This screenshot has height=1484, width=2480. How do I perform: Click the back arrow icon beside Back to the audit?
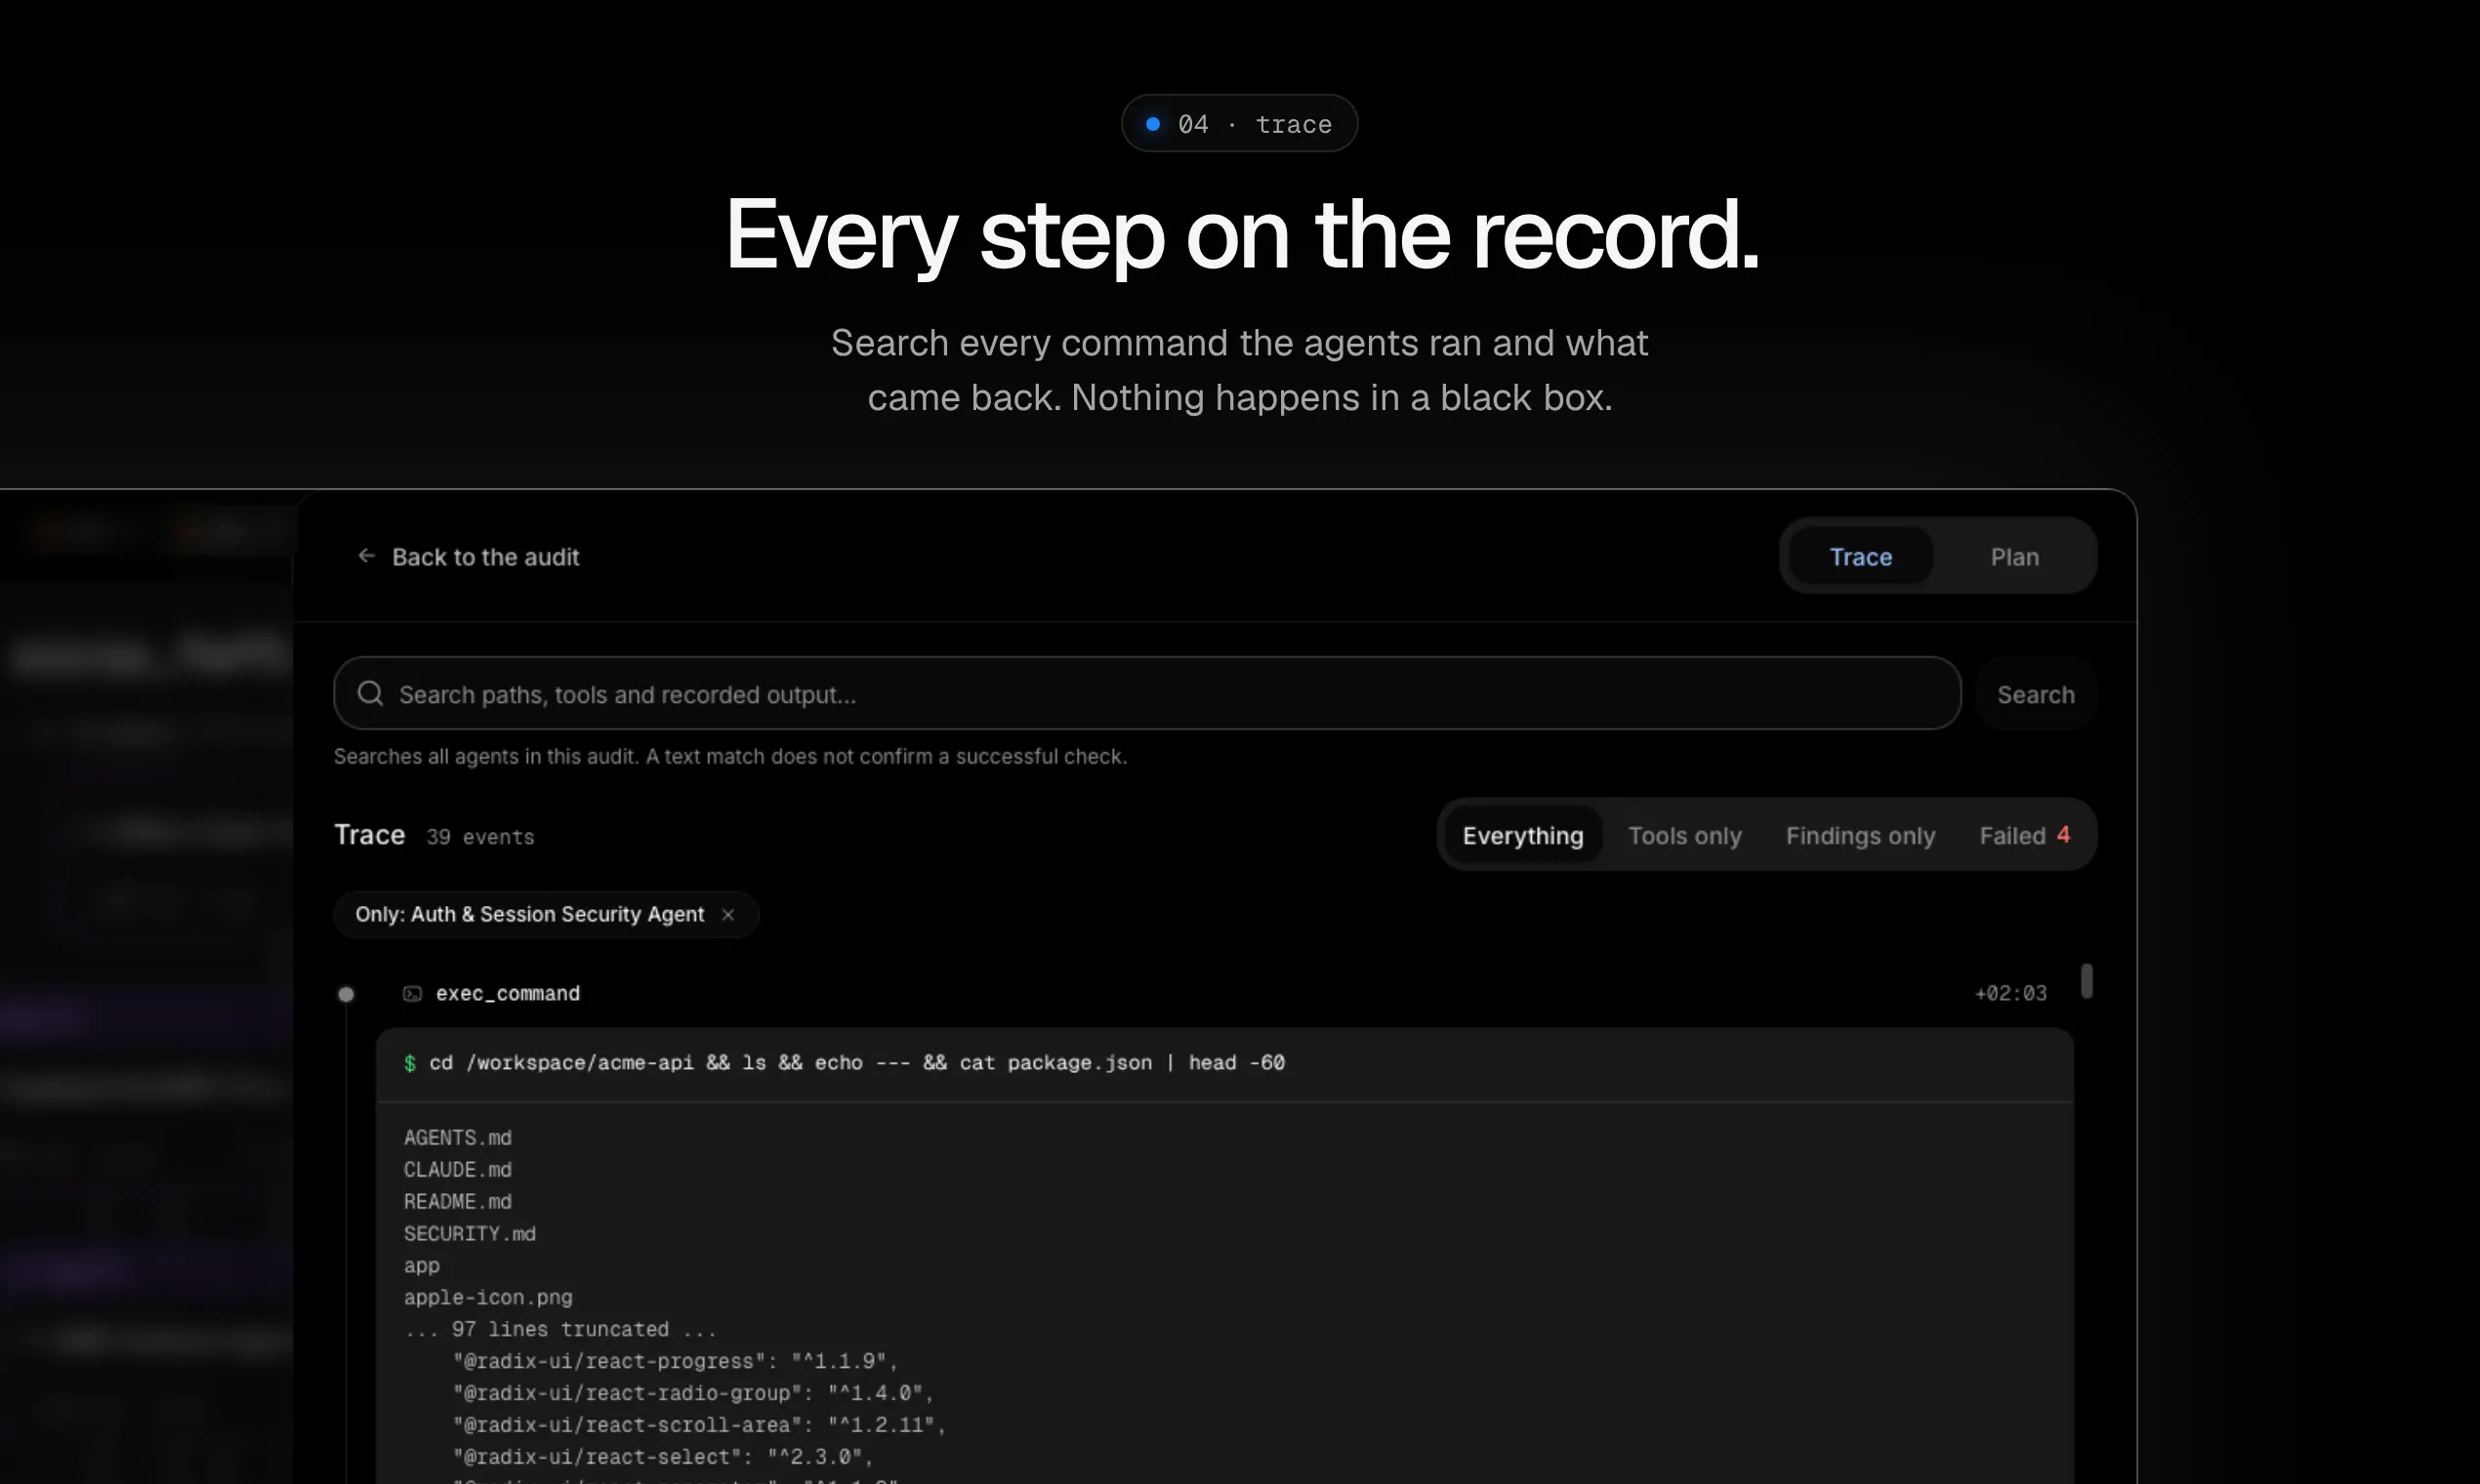click(x=366, y=555)
